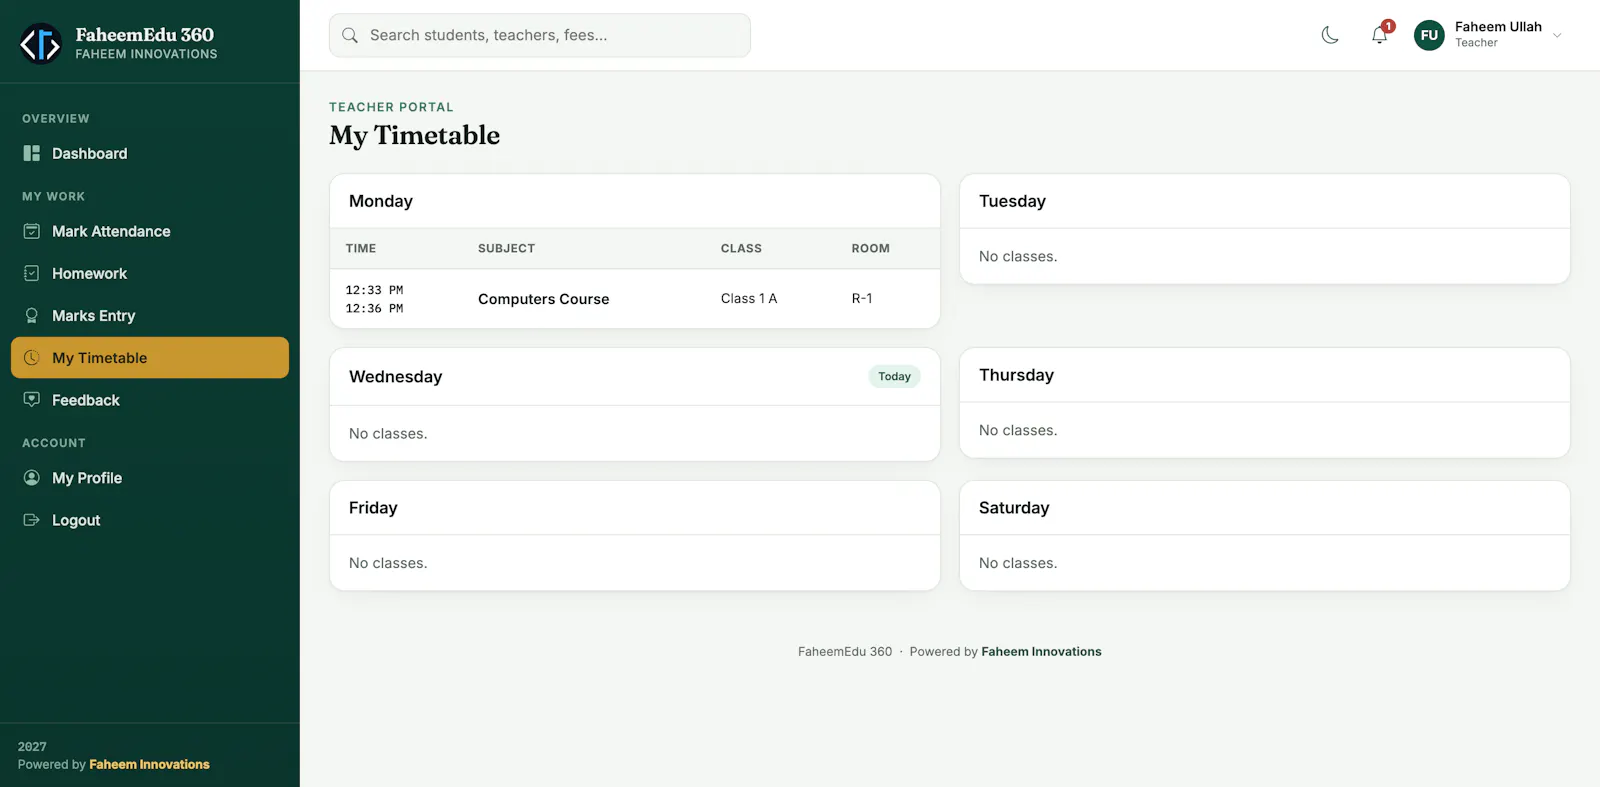This screenshot has width=1600, height=787.
Task: Click the Thursday card heading
Action: click(x=1016, y=375)
